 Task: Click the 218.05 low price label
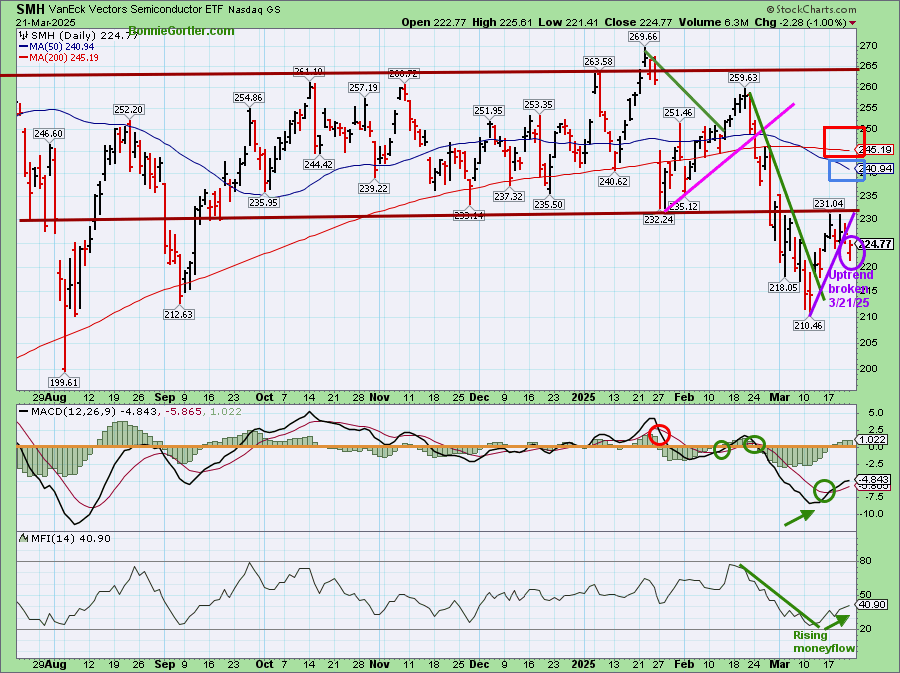click(783, 287)
